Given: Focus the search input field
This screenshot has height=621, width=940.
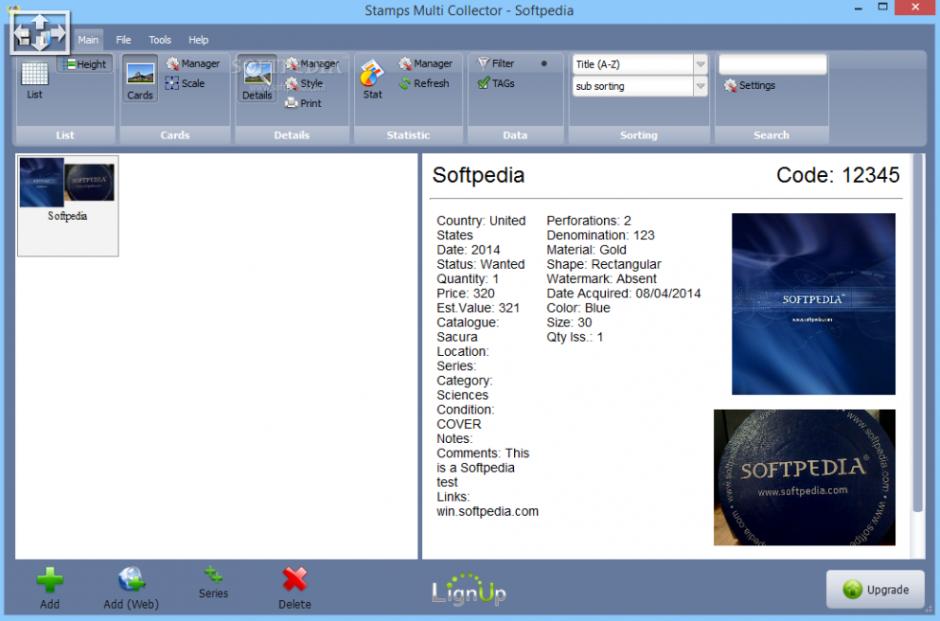Looking at the screenshot, I should tap(772, 64).
